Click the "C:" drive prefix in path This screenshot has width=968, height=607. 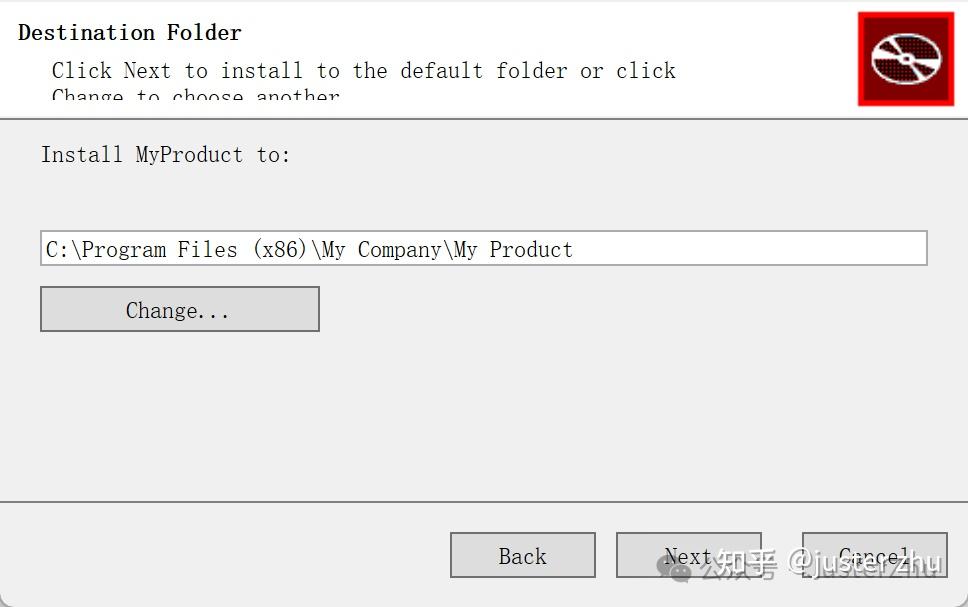pos(57,249)
